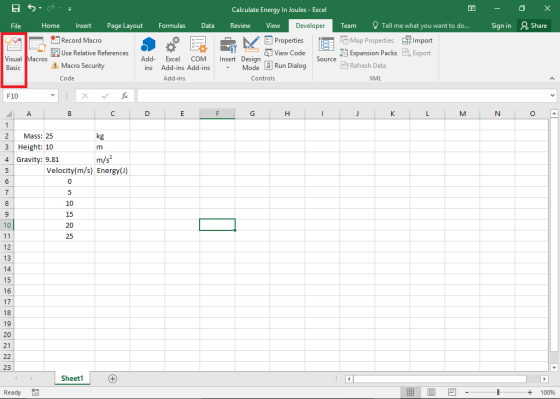The image size is (560, 399).
Task: Click the zoom out minus button
Action: pyautogui.click(x=467, y=392)
